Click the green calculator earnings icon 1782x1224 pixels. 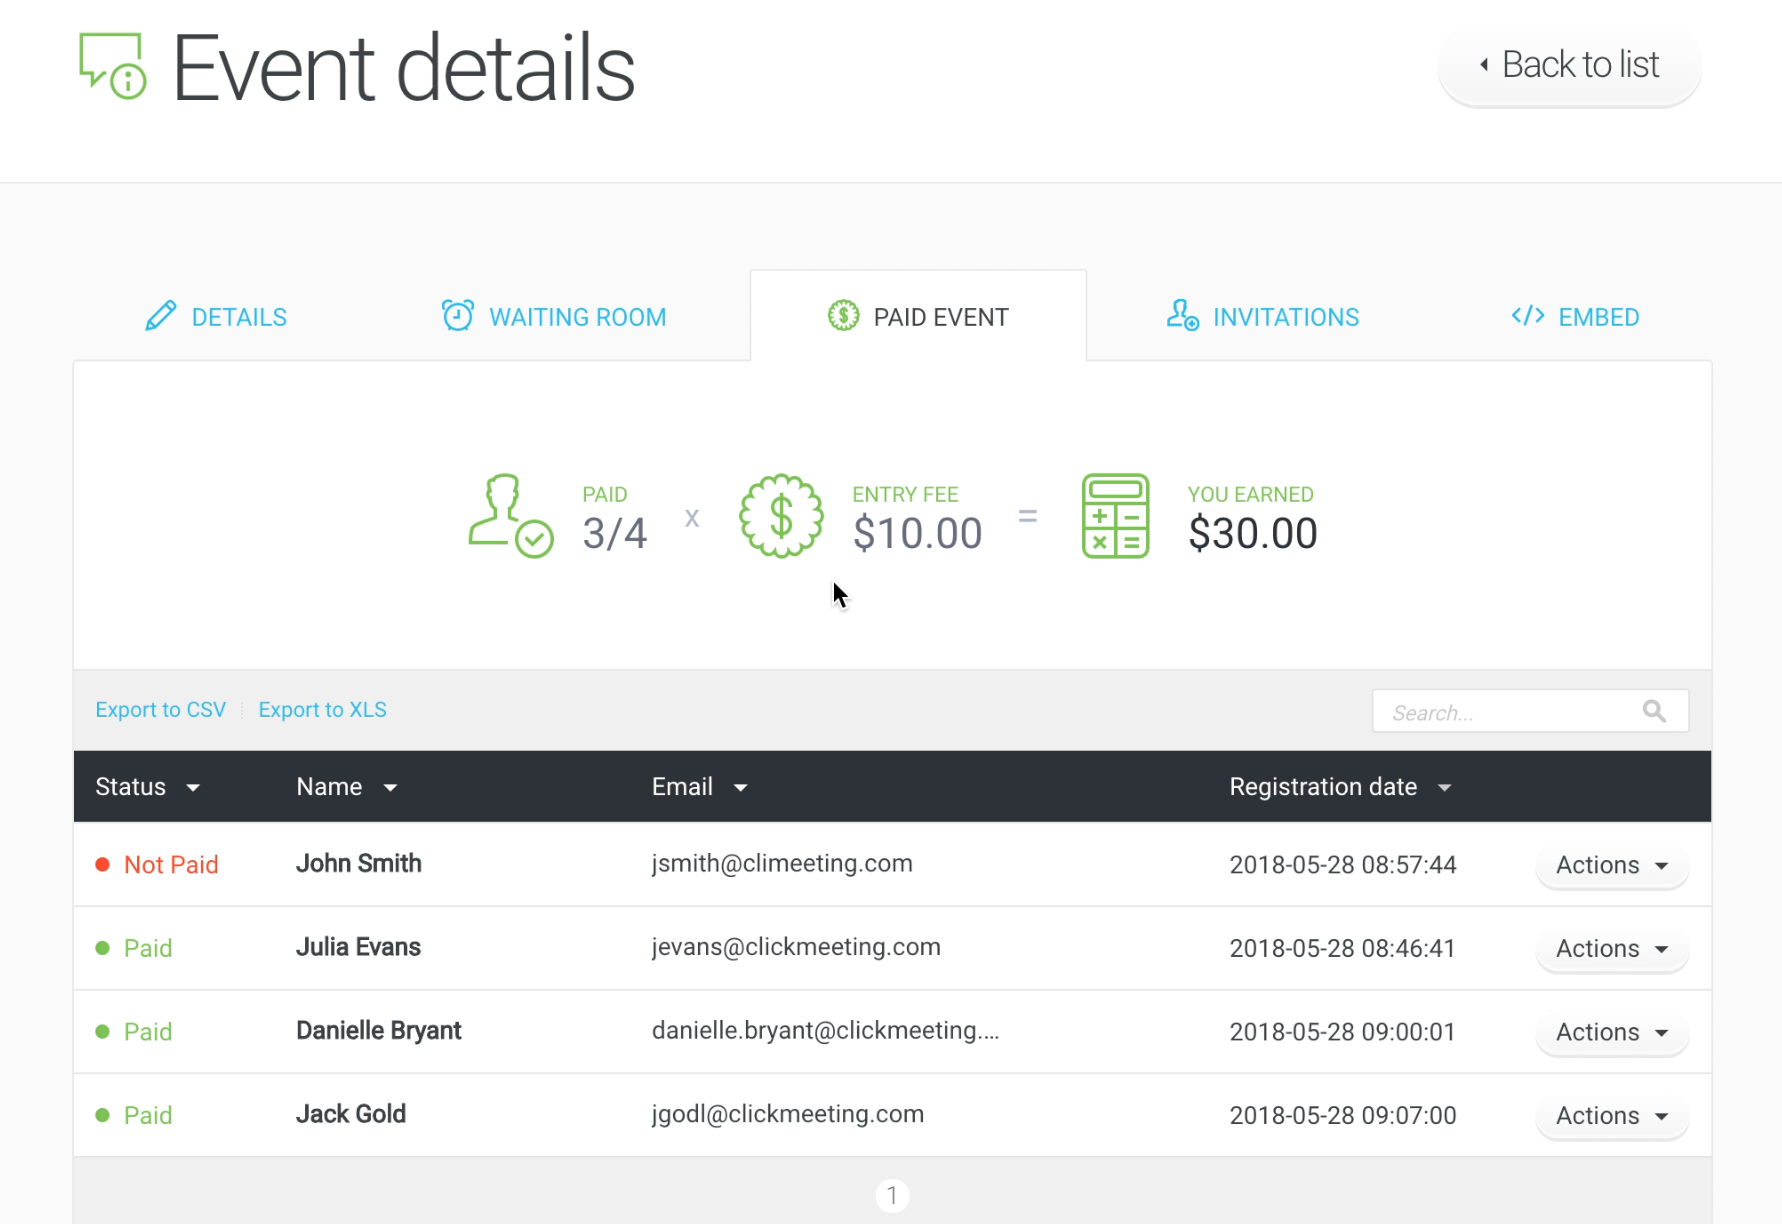(x=1115, y=516)
